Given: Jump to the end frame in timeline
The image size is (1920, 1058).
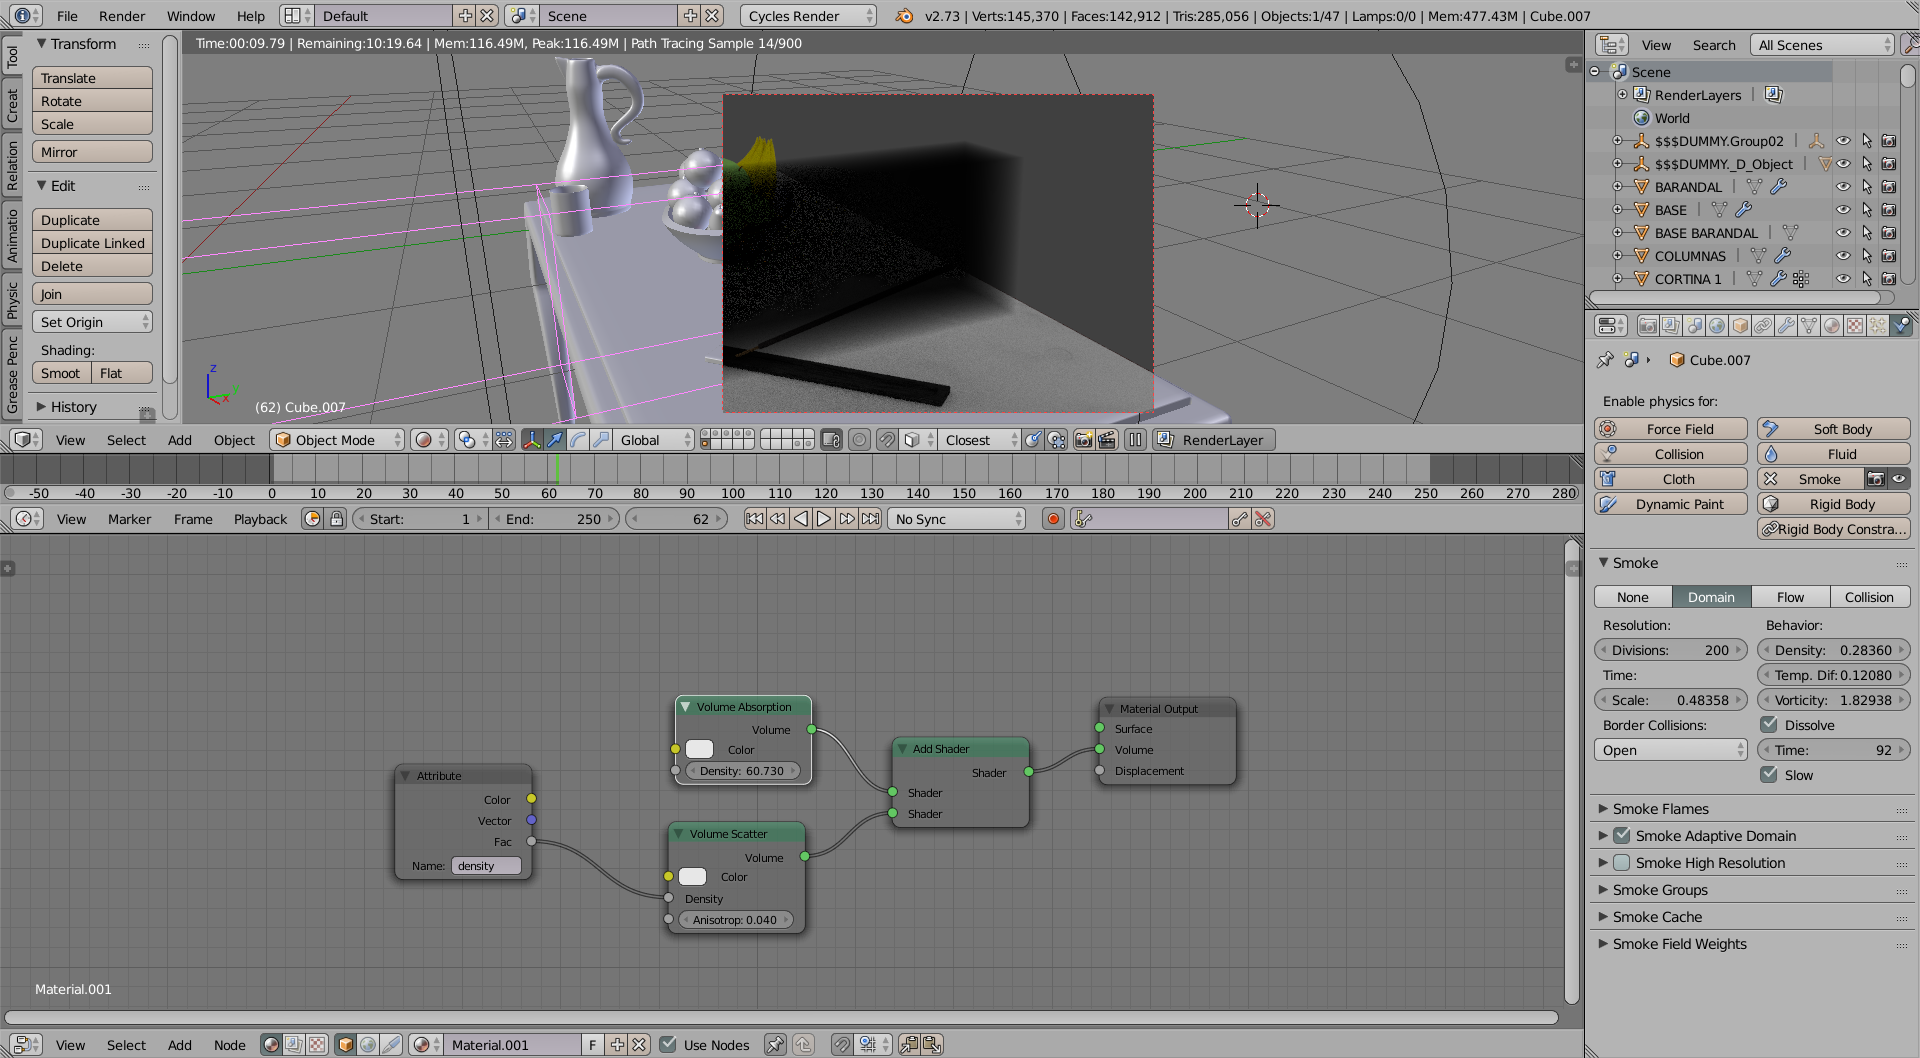Looking at the screenshot, I should pyautogui.click(x=871, y=519).
